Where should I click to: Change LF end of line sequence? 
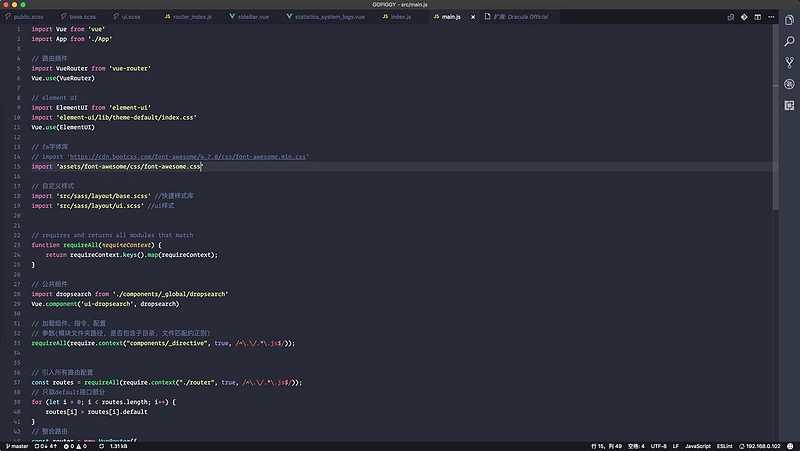coord(676,446)
